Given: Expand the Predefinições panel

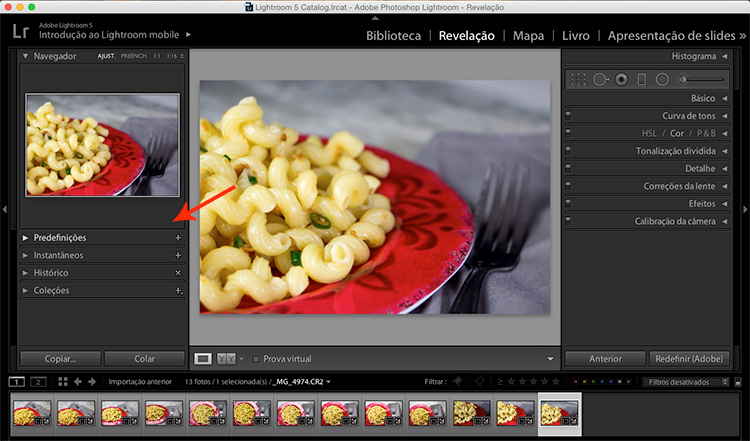Looking at the screenshot, I should coord(60,238).
